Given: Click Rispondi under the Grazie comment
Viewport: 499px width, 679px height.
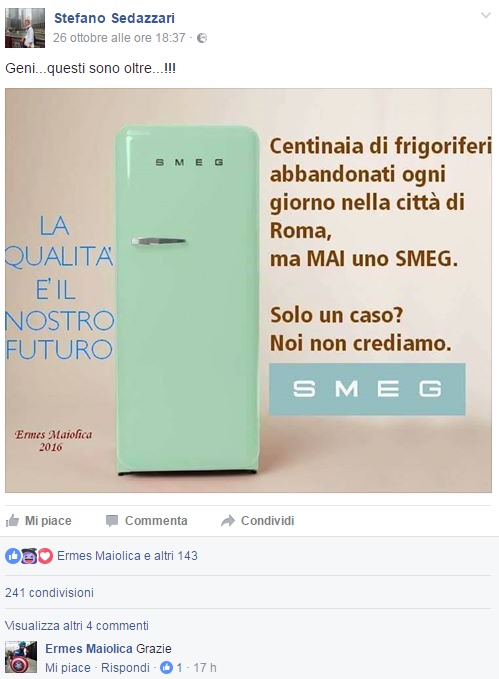Looking at the screenshot, I should (125, 668).
